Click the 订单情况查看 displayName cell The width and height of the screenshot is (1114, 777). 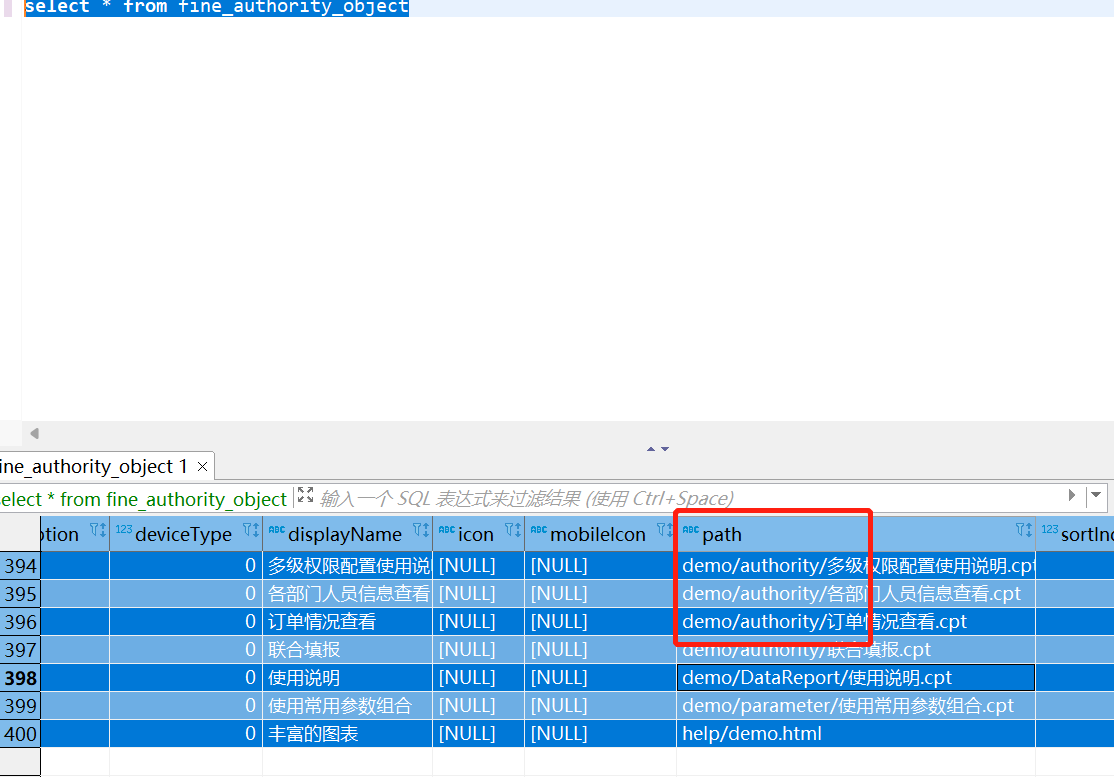click(x=347, y=622)
